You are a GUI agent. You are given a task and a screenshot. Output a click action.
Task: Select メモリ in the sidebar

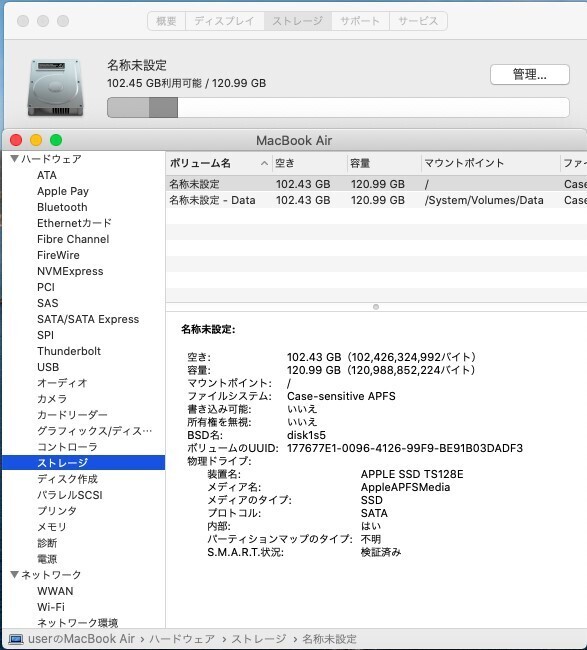[x=51, y=527]
